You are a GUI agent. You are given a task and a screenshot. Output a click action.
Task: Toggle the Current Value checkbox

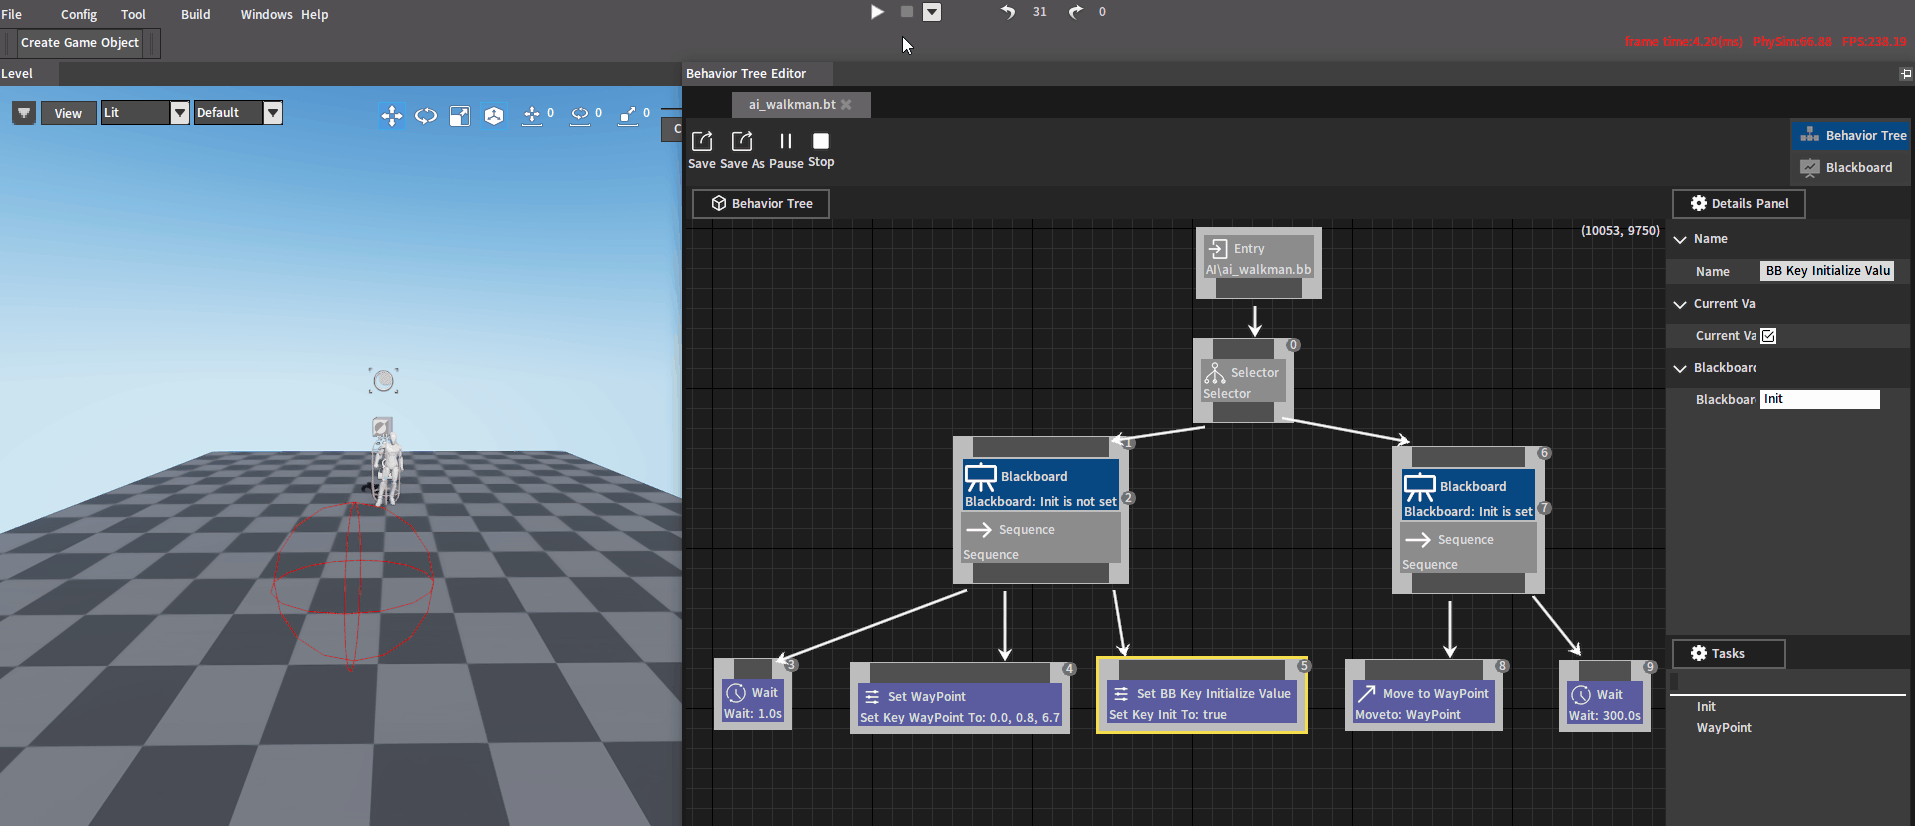[1768, 336]
